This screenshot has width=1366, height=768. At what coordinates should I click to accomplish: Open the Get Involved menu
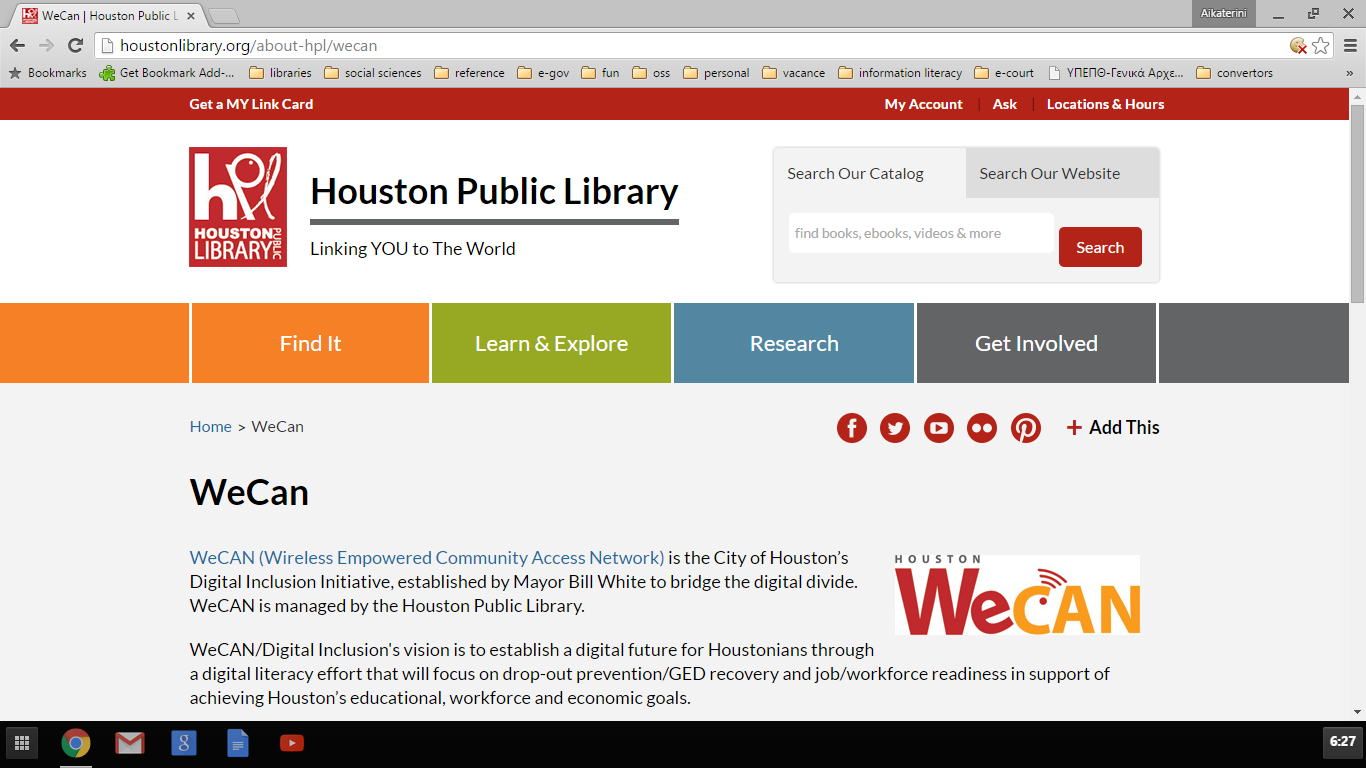coord(1036,343)
